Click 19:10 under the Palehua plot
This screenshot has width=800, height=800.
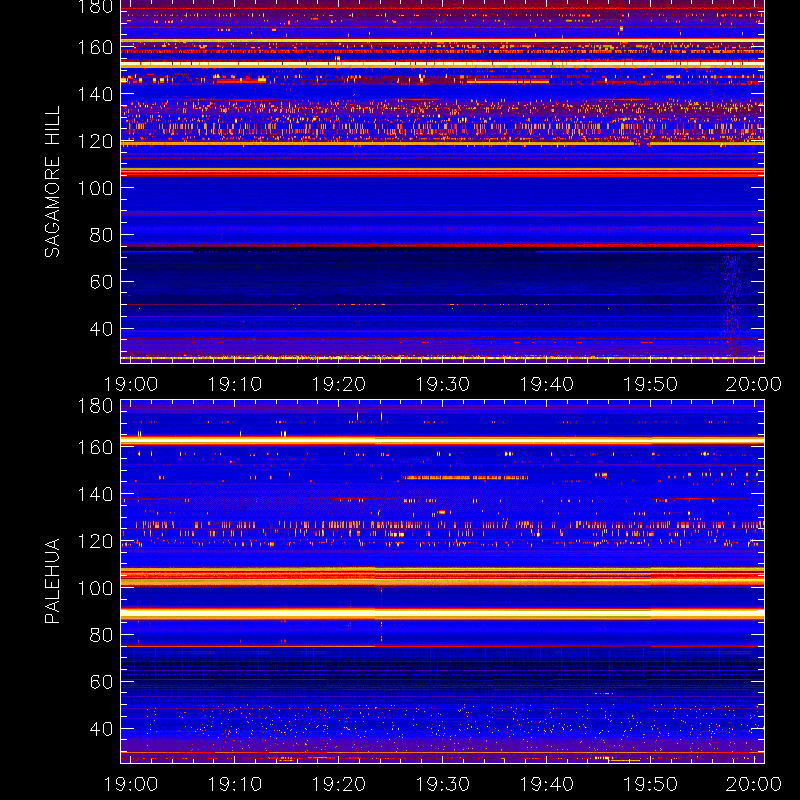click(235, 784)
